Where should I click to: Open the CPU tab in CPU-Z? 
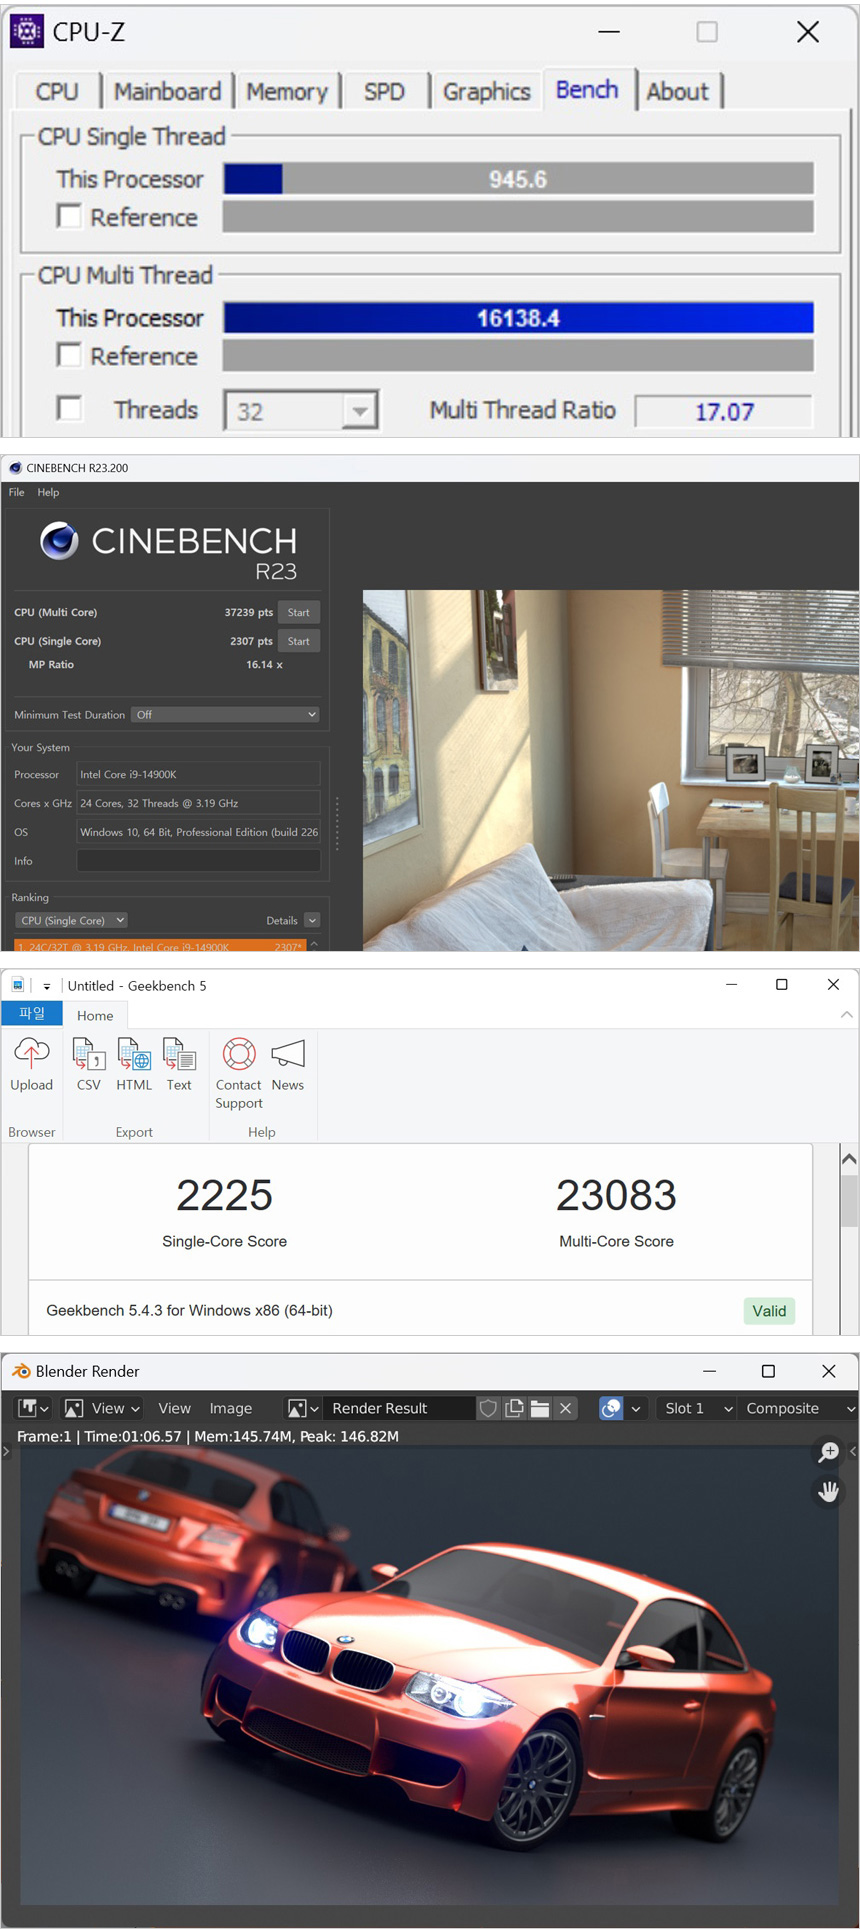click(x=57, y=91)
